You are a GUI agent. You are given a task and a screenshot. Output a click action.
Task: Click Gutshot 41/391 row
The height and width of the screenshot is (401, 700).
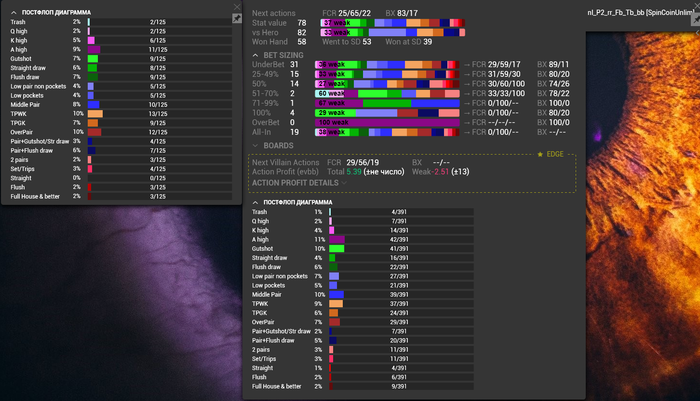pyautogui.click(x=362, y=249)
